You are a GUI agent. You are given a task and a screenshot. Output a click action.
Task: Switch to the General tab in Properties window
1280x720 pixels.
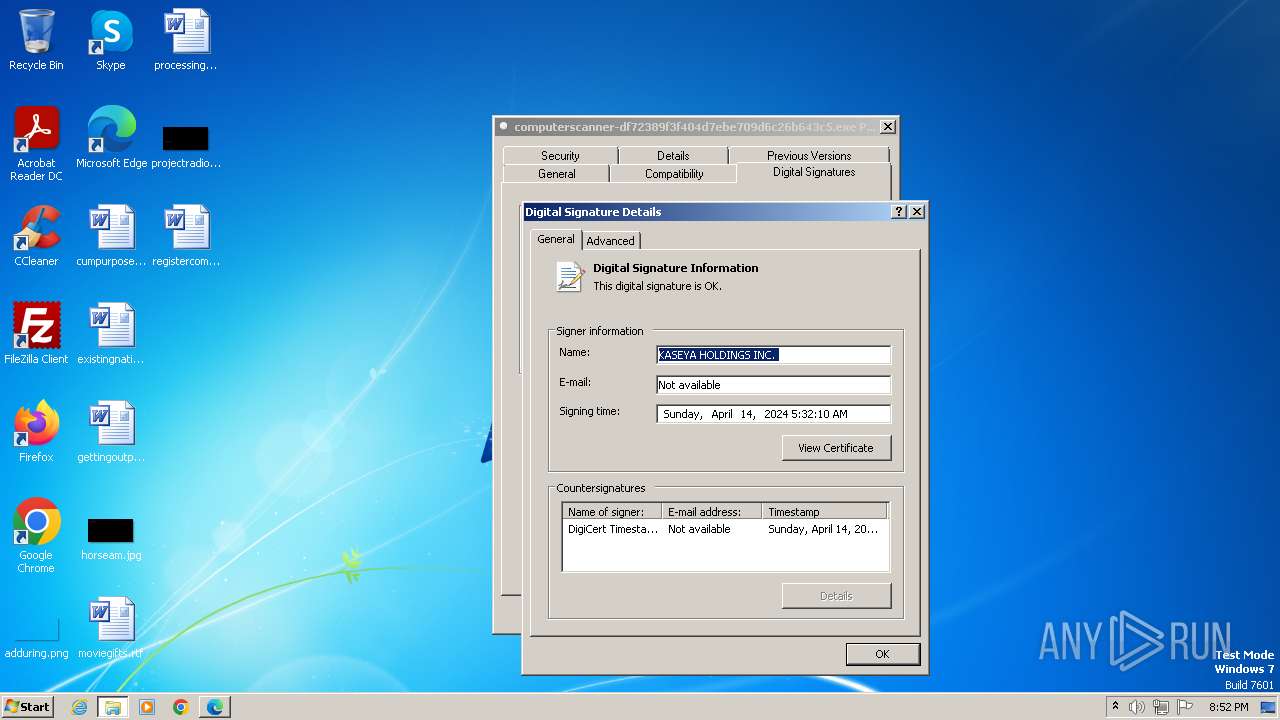point(556,174)
